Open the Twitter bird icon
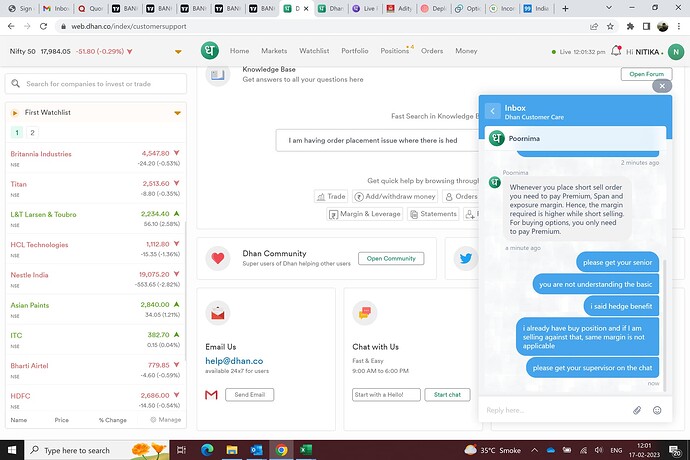The height and width of the screenshot is (460, 690). [x=466, y=258]
